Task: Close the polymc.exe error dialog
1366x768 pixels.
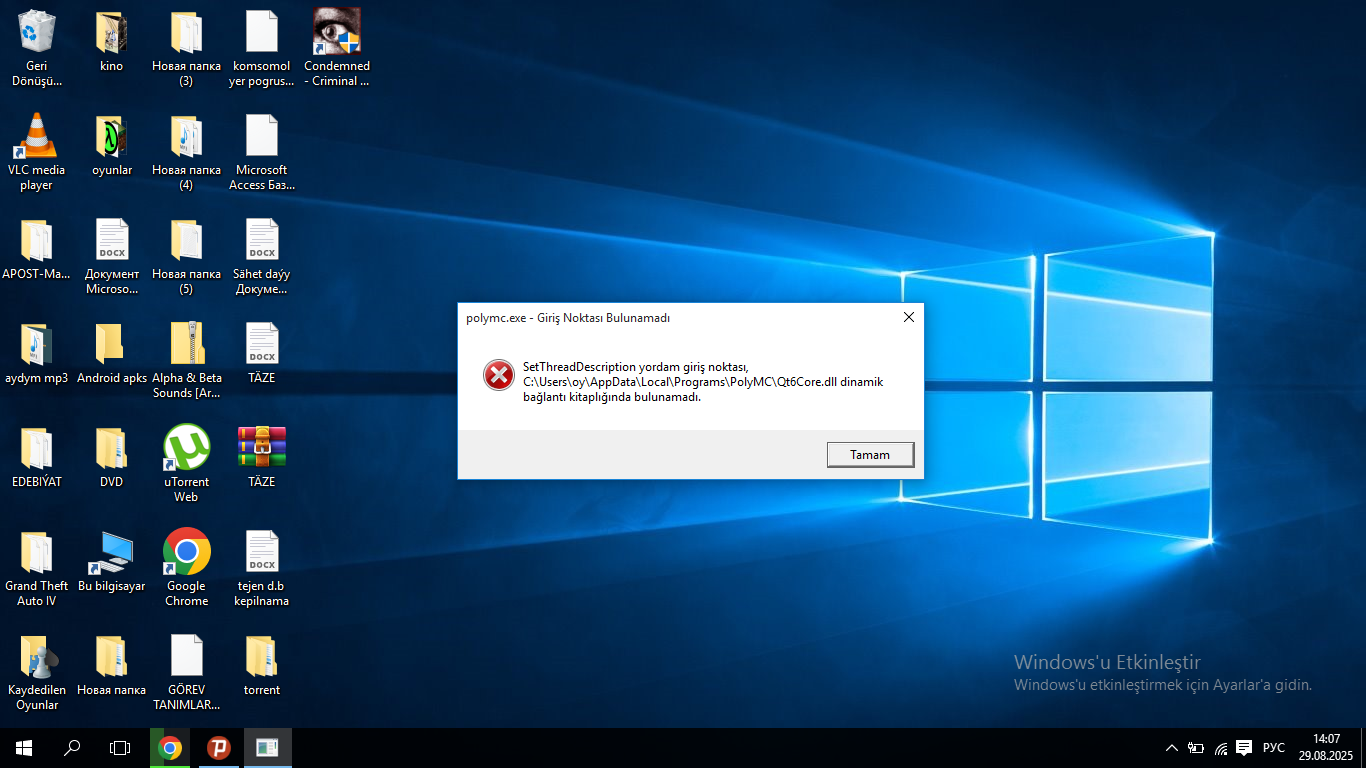Action: [x=908, y=318]
